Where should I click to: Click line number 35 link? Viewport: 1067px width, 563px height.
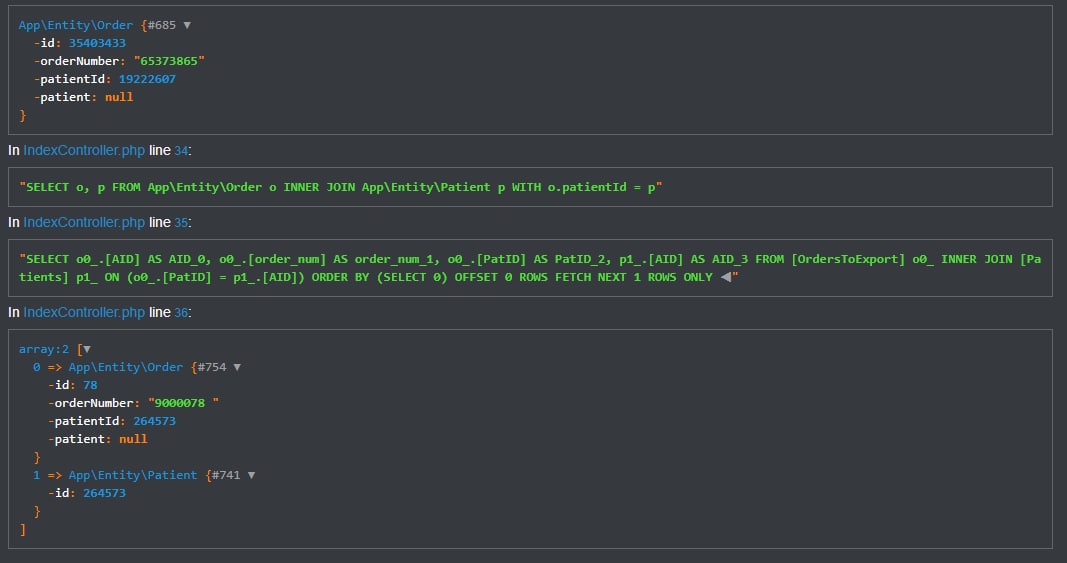pyautogui.click(x=181, y=223)
